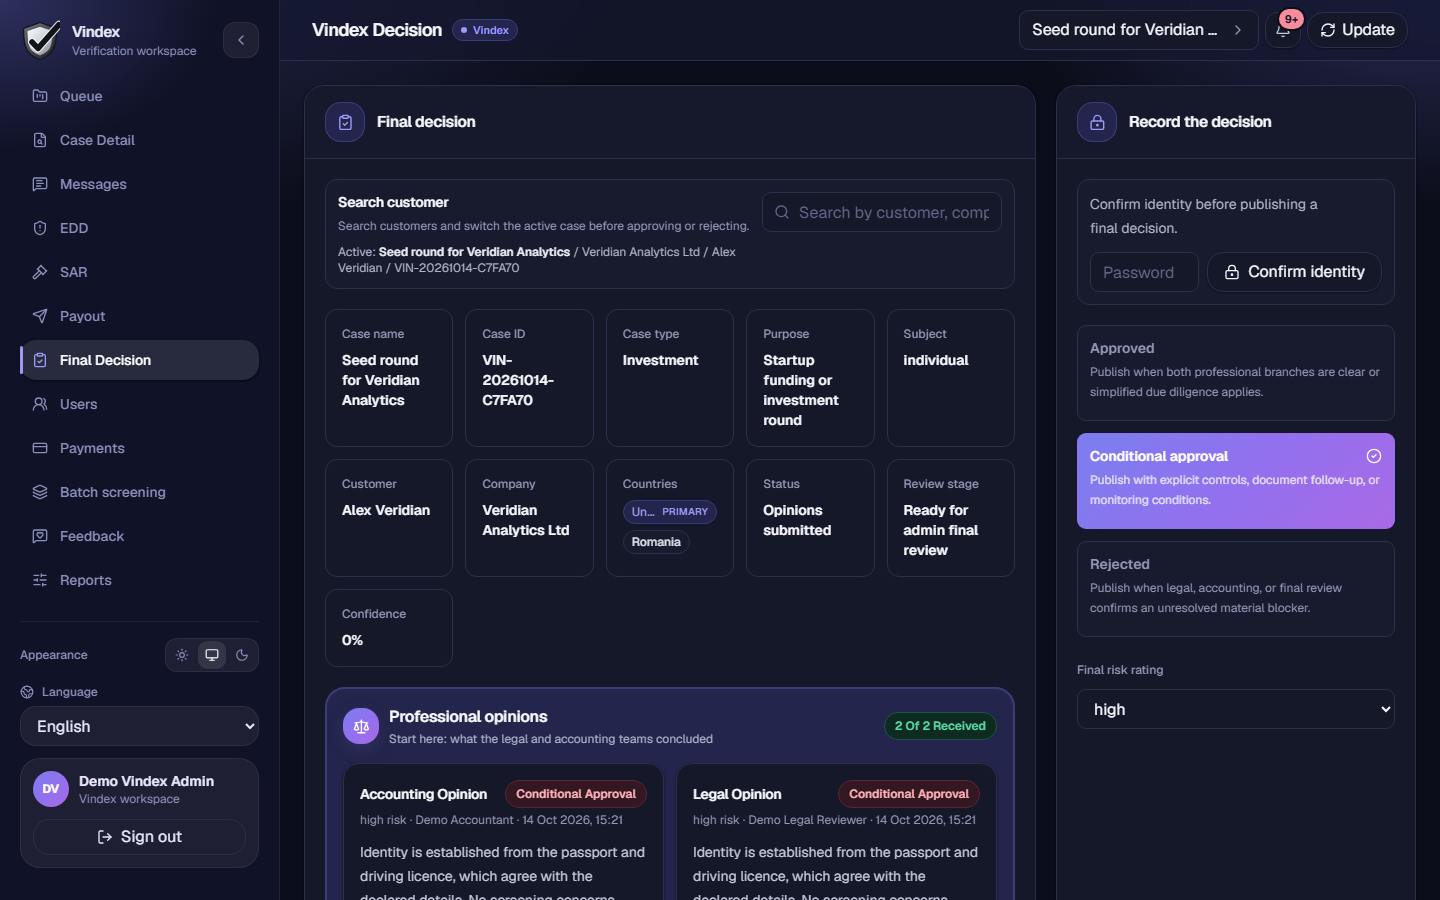Switch appearance to system theme

click(212, 655)
